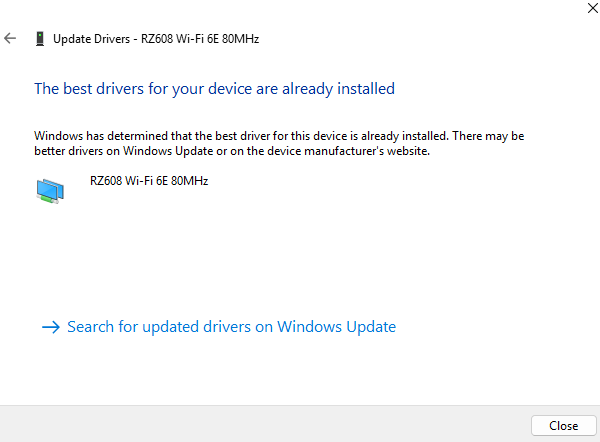This screenshot has width=600, height=442.
Task: Select the RZ608 Wi-Fi 6E 80MHz device label
Action: pos(149,181)
